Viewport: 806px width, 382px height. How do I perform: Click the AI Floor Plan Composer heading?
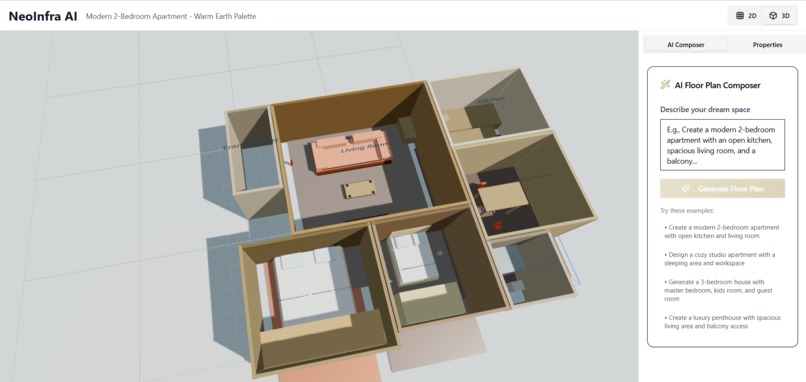(718, 85)
